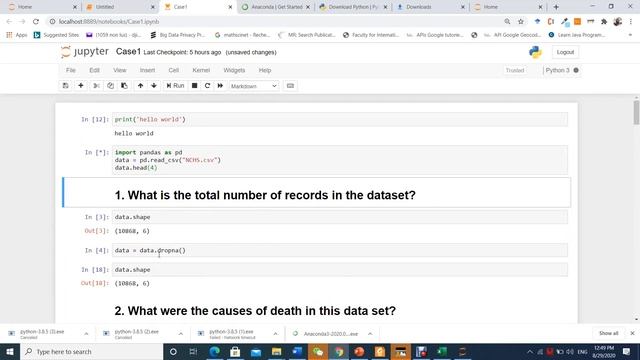
Task: Open the Learn Java Program bookmark
Action: [x=576, y=35]
